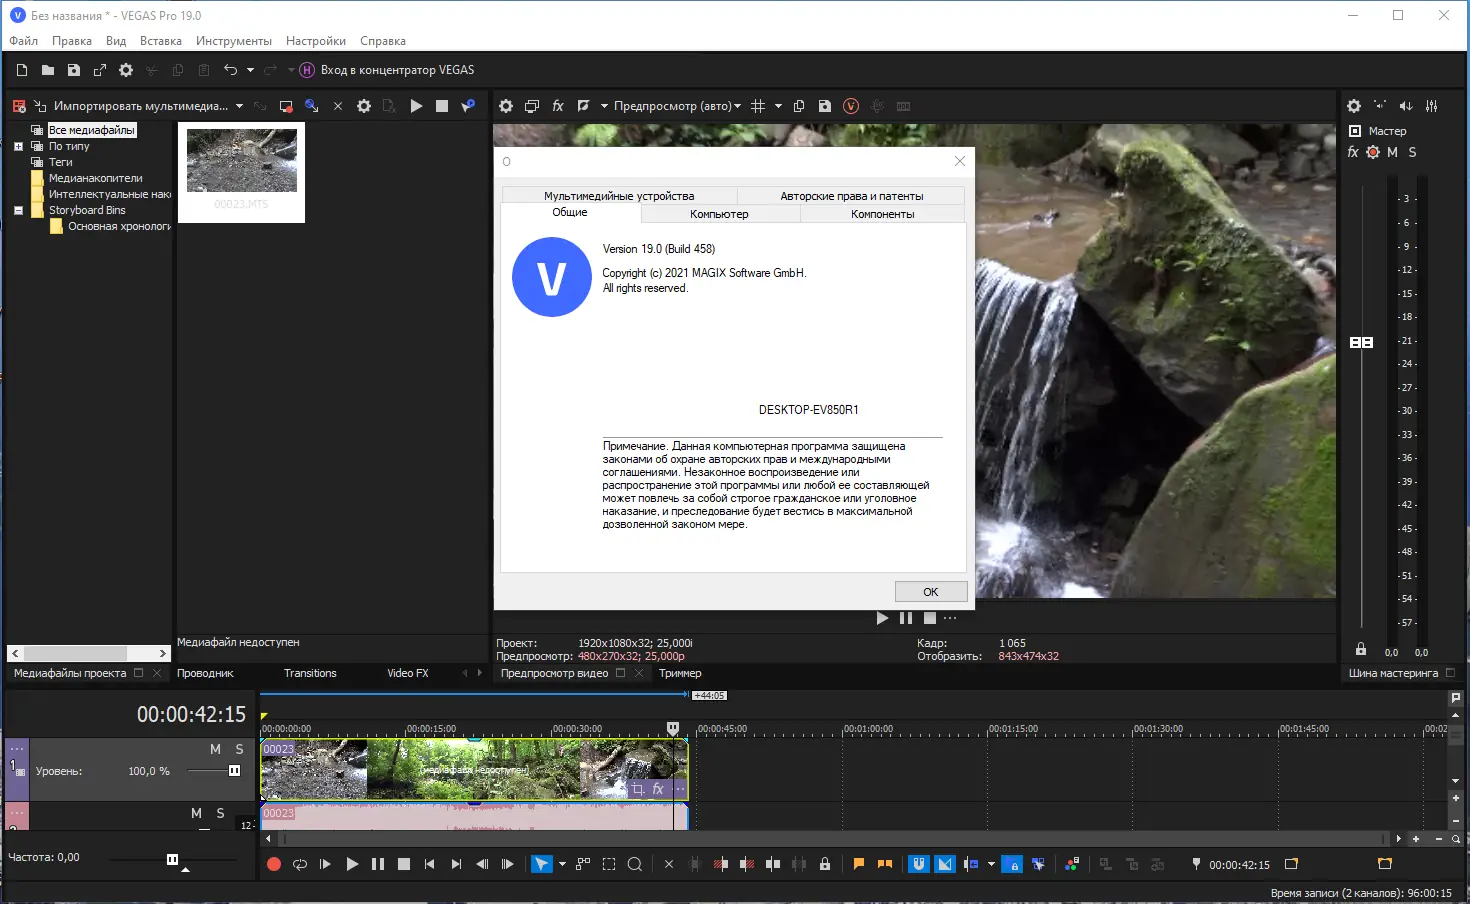Viewport: 1470px width, 904px height.
Task: Click the video track level slider handle
Action: pos(234,771)
